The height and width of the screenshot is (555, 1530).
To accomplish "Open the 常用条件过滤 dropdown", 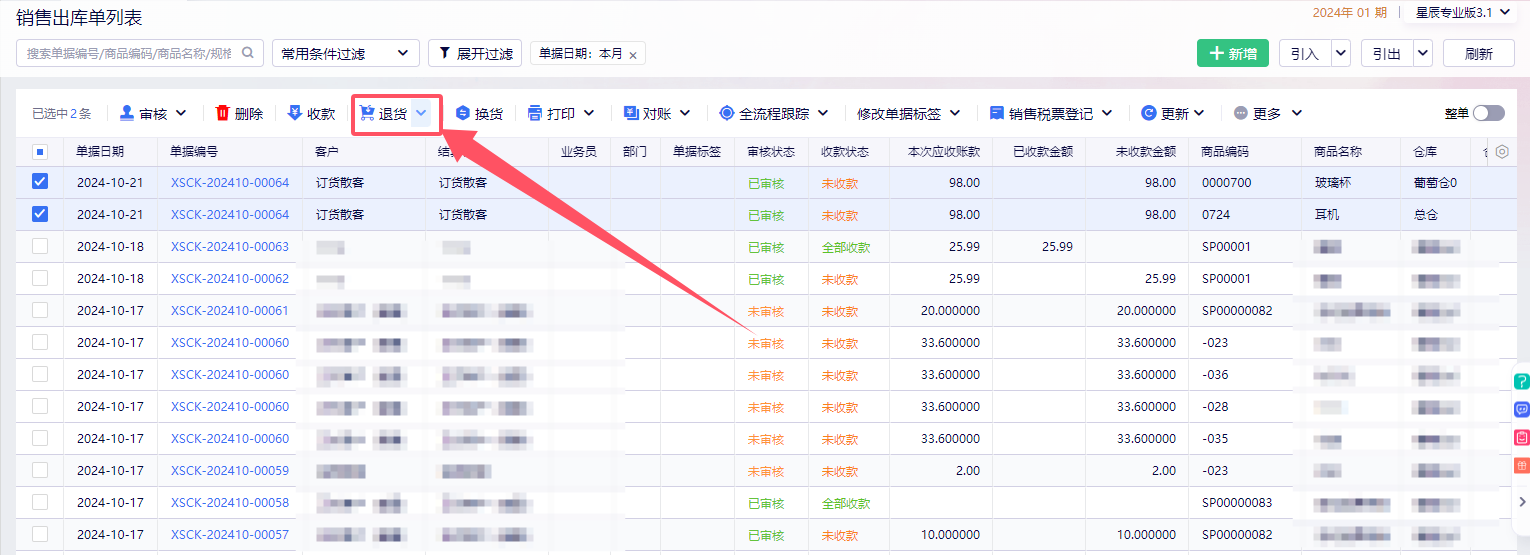I will point(346,53).
